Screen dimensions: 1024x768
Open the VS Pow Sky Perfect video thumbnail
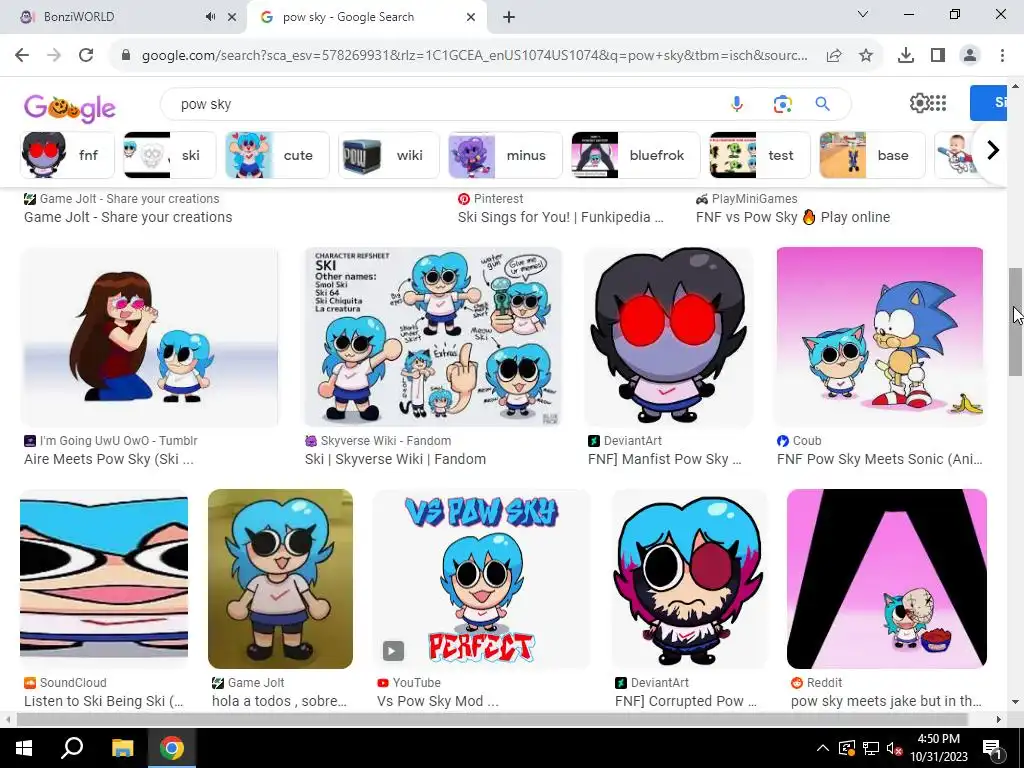[481, 579]
